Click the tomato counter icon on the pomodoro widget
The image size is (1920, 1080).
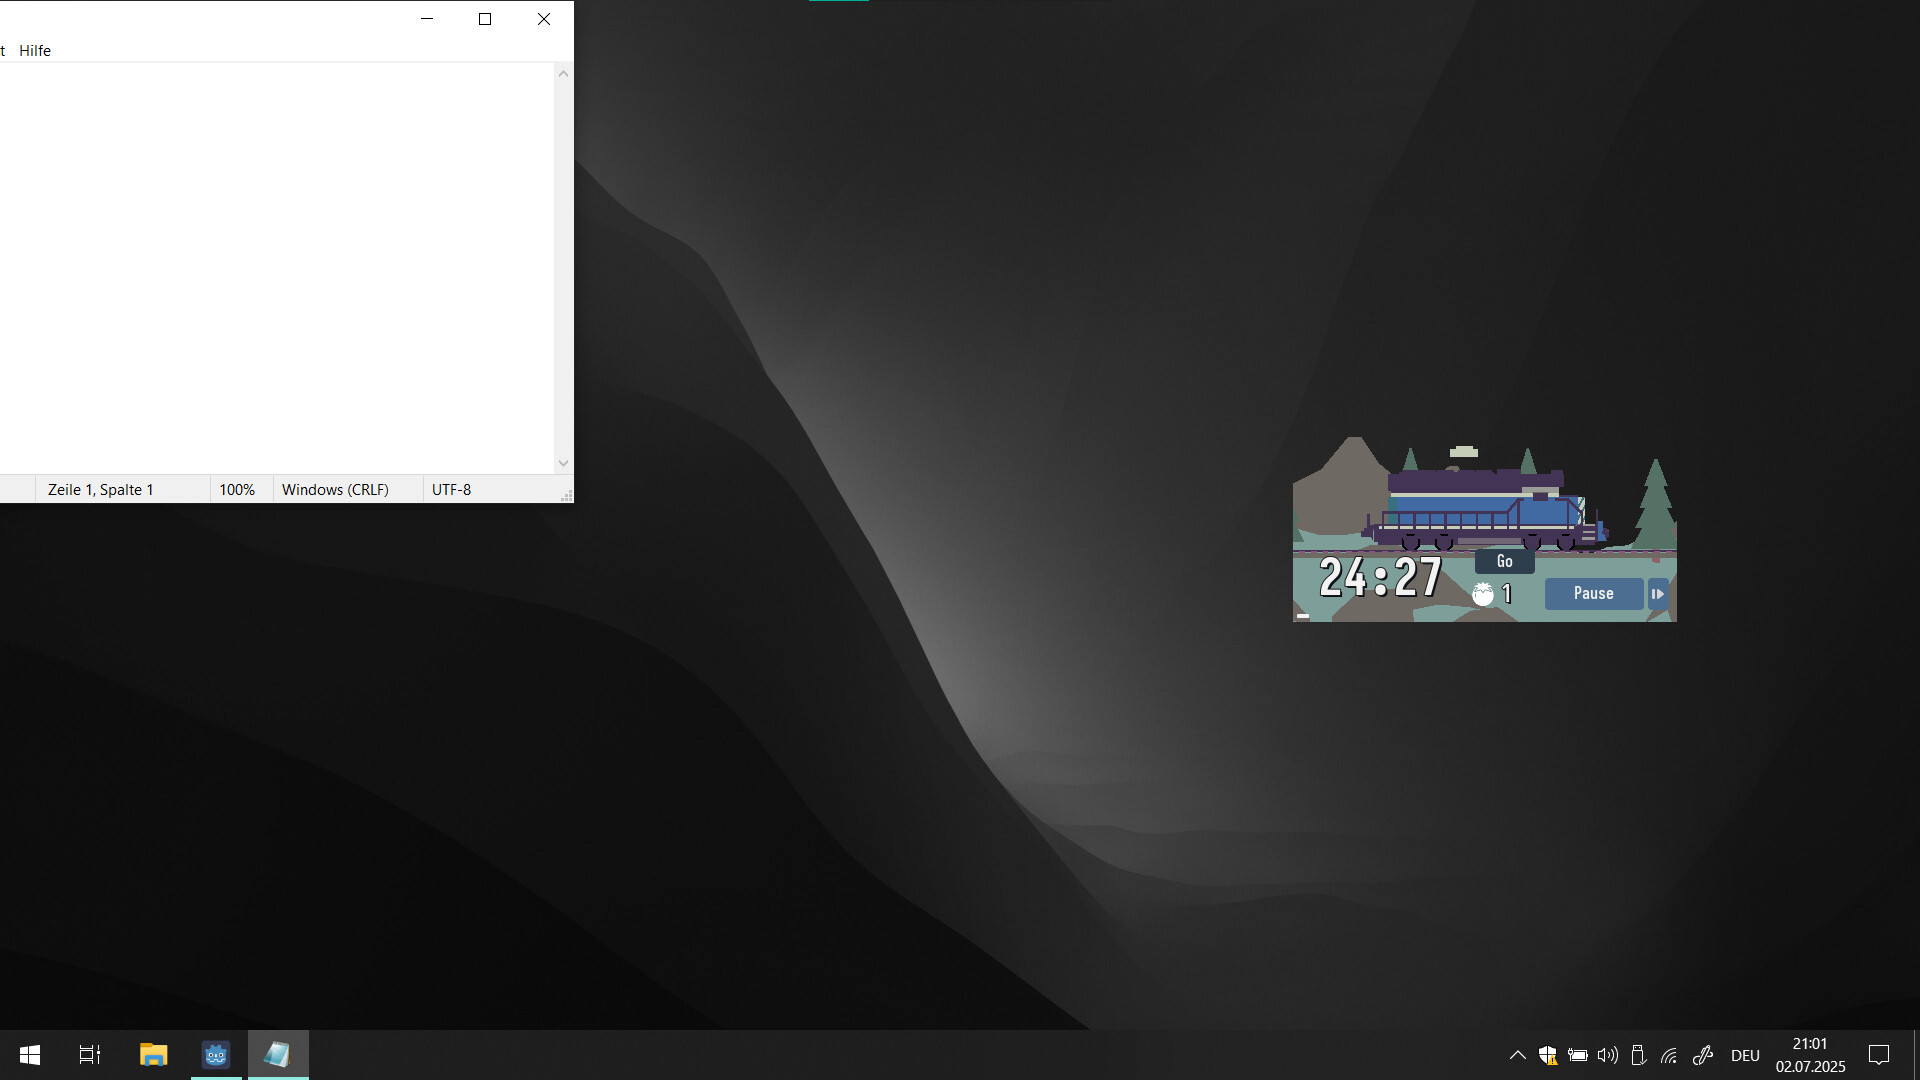click(x=1484, y=592)
